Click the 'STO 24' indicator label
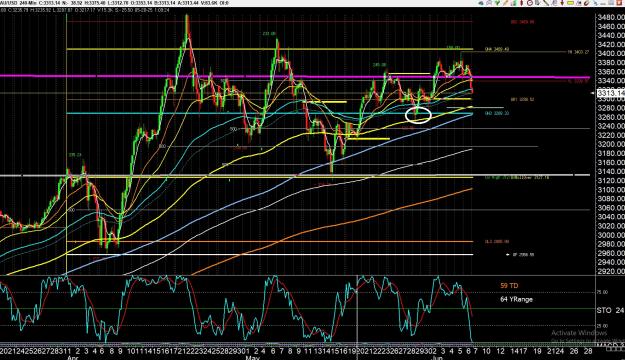The height and width of the screenshot is (360, 625). pos(611,310)
